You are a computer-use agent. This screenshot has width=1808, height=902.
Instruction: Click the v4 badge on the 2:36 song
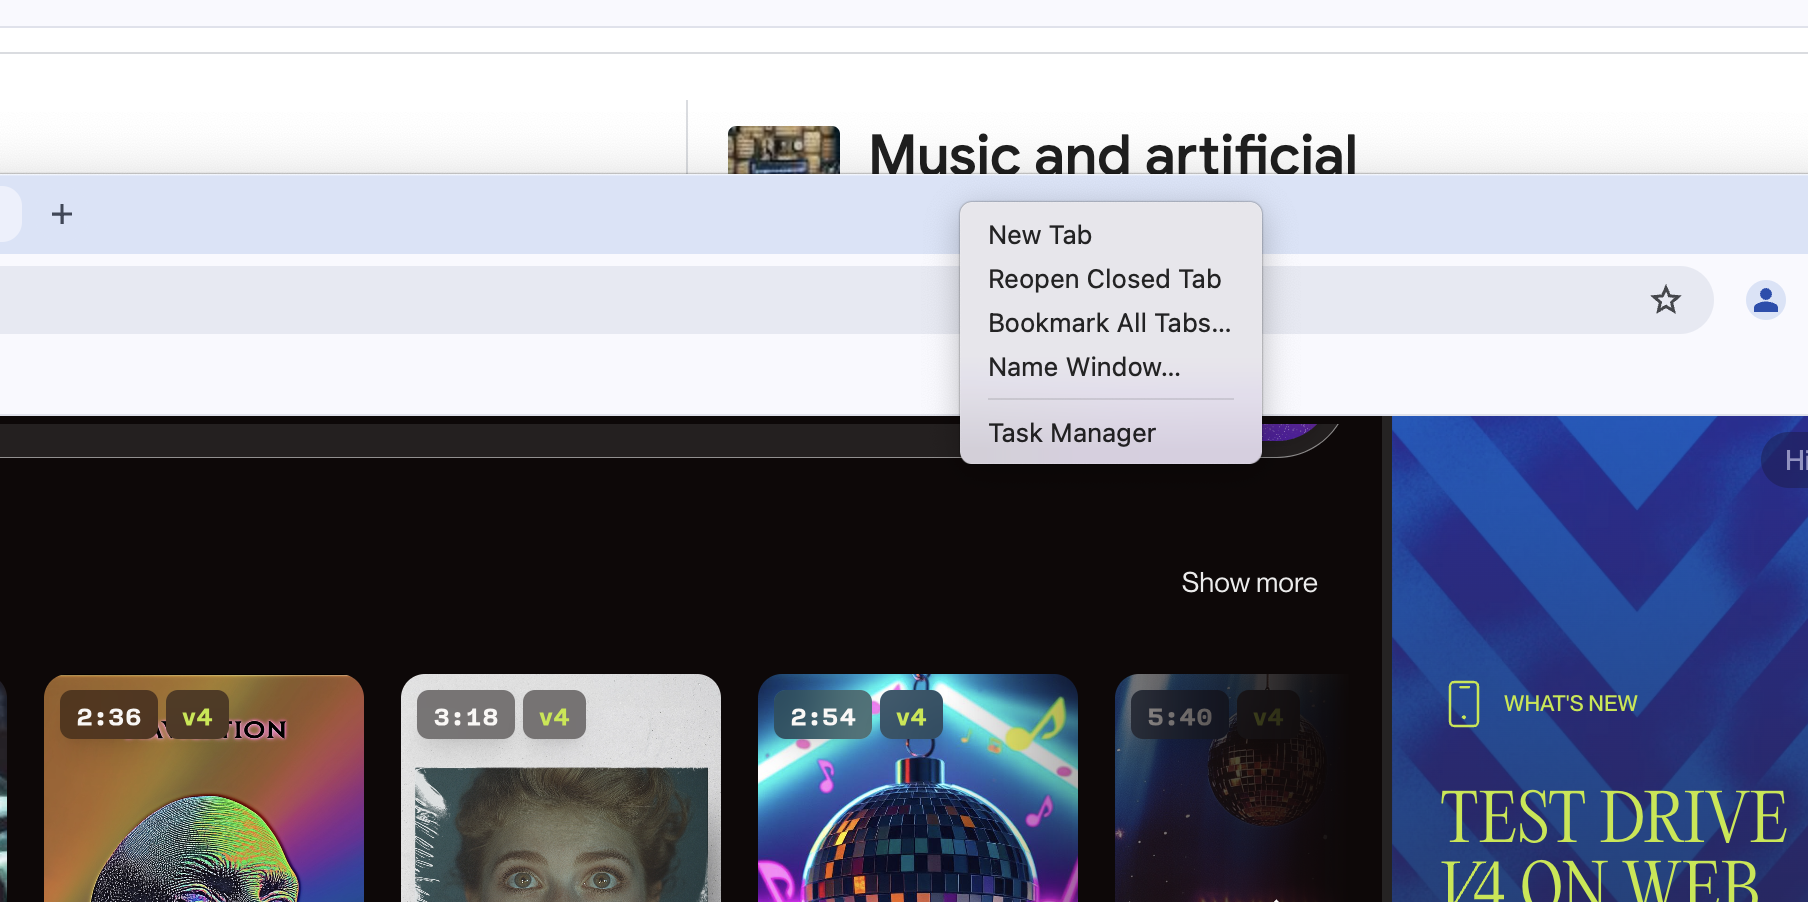pos(197,716)
